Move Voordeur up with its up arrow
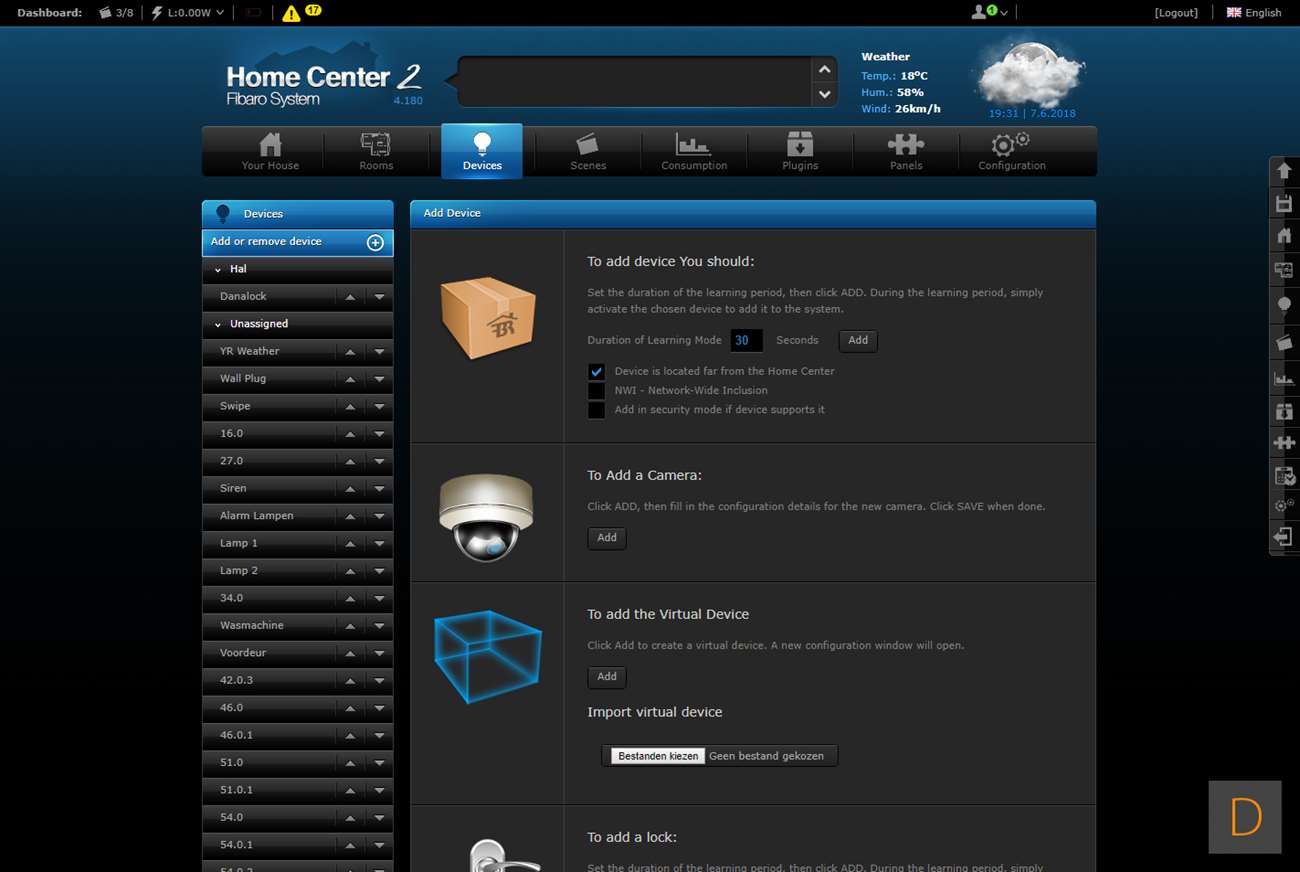This screenshot has width=1300, height=872. 350,653
